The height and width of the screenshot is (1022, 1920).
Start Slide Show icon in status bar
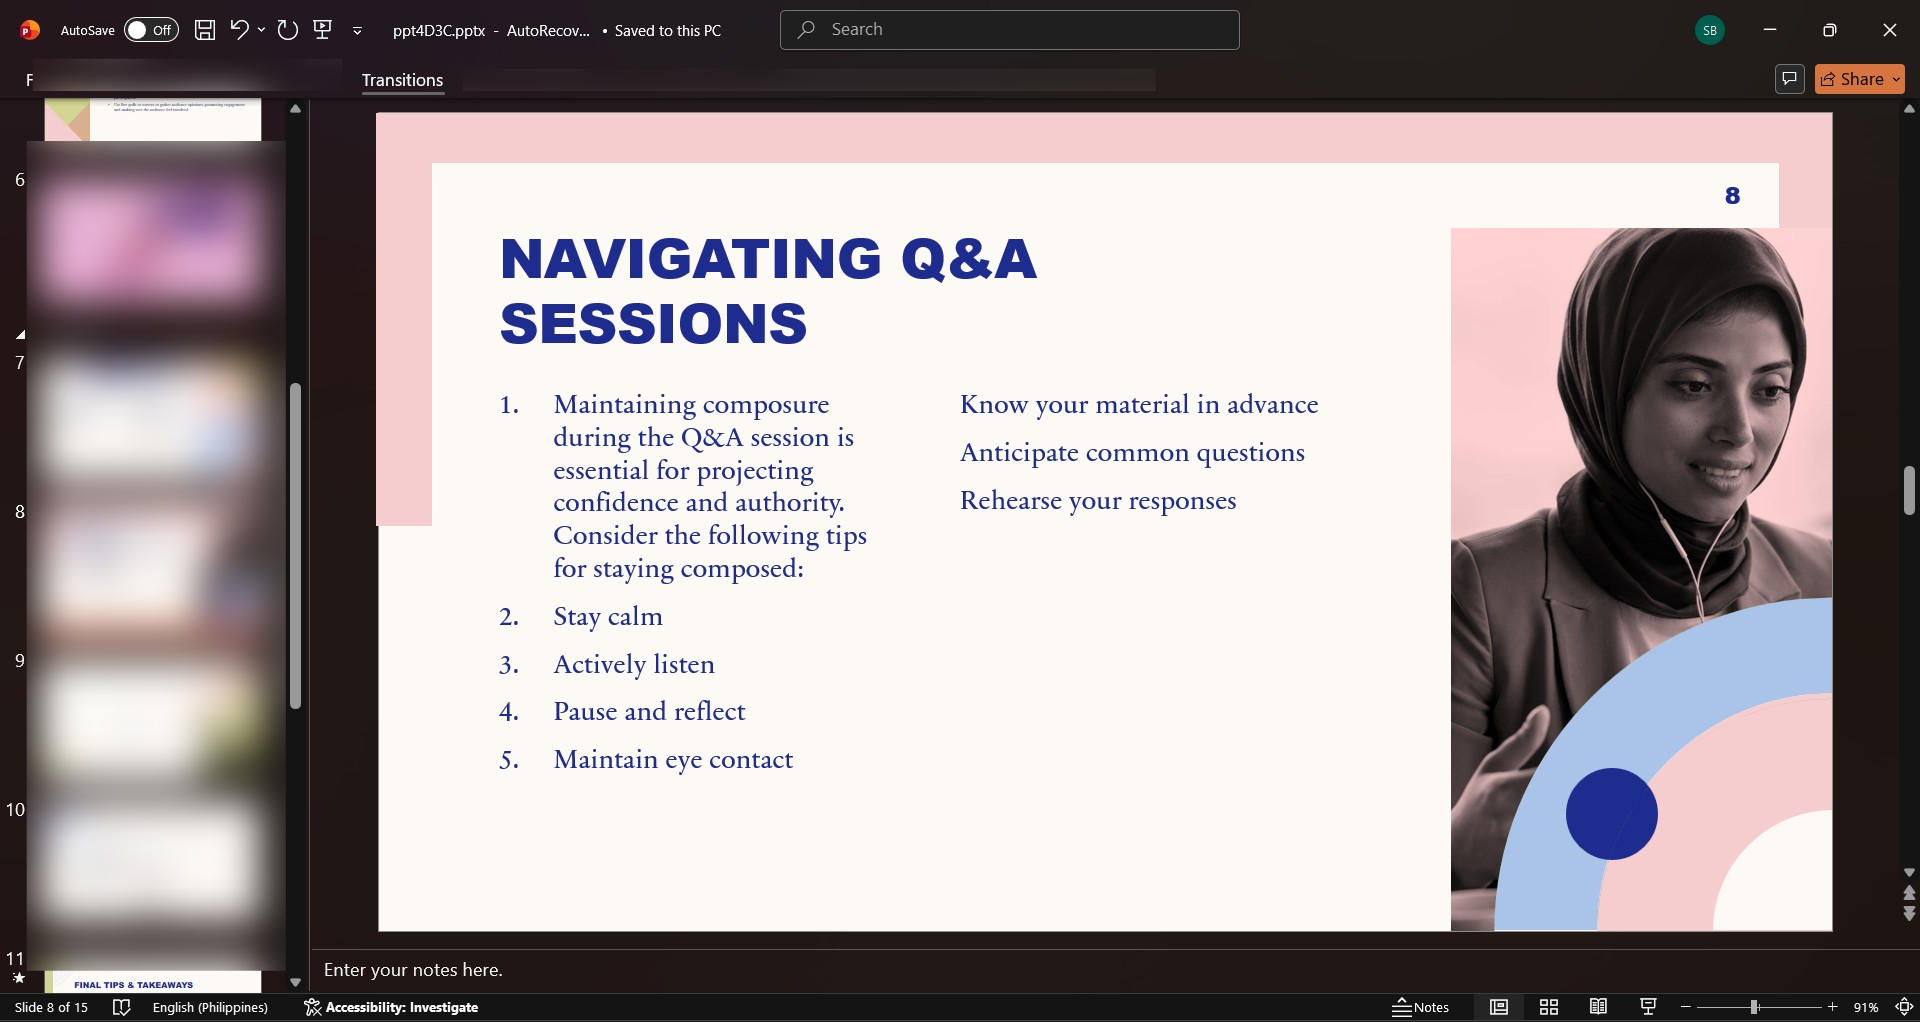coord(1649,1007)
